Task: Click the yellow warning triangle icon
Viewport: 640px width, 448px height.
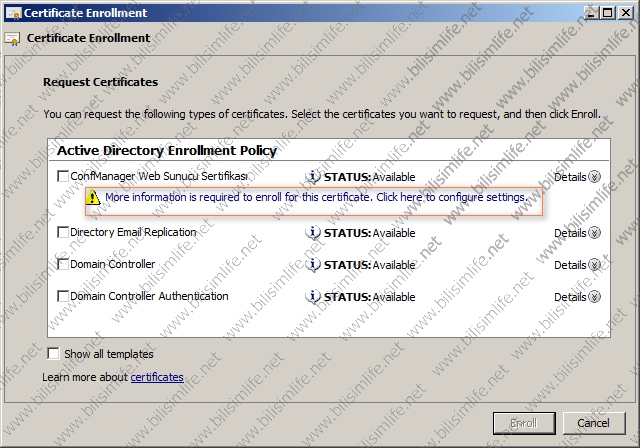Action: coord(93,197)
